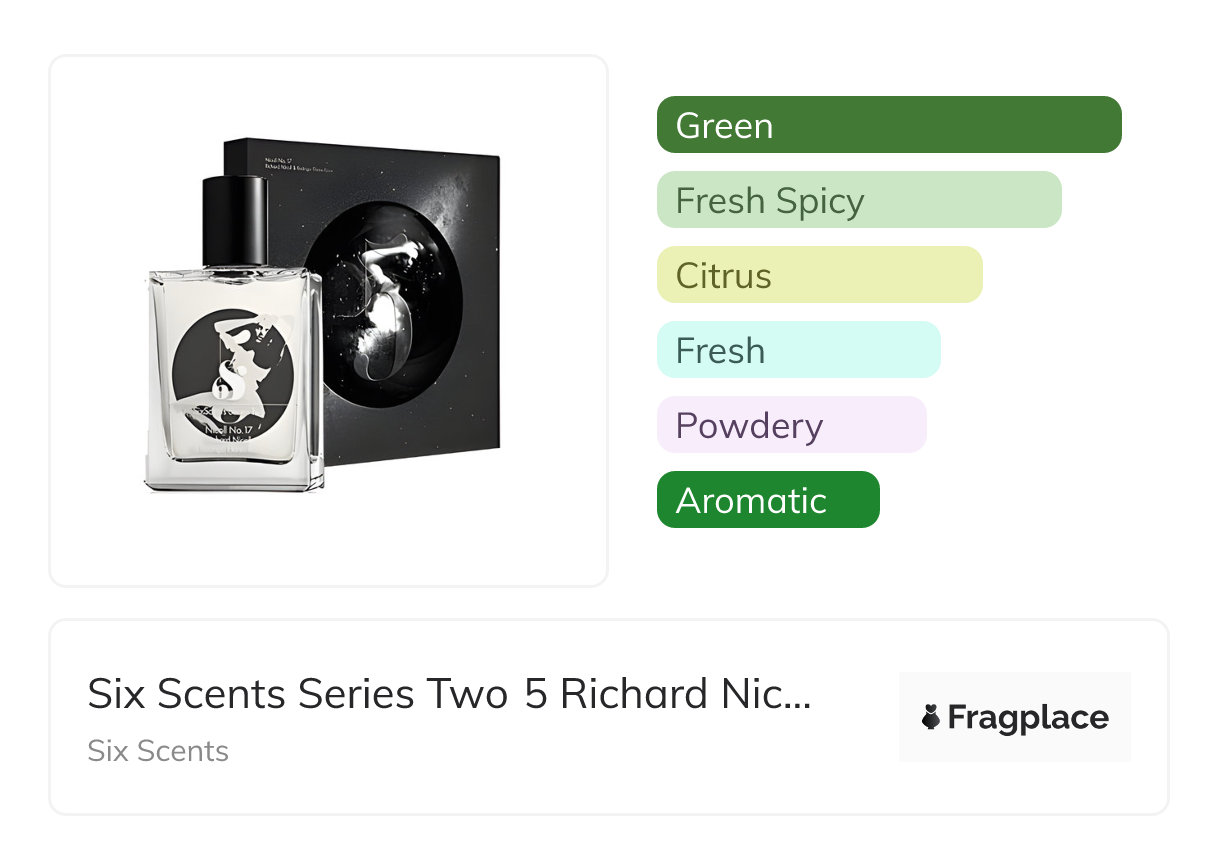Click the Fragplace wordmark text

click(1028, 717)
